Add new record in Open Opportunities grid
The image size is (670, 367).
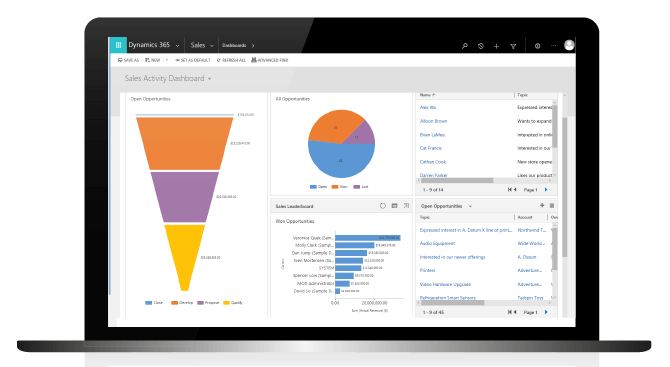[x=542, y=206]
